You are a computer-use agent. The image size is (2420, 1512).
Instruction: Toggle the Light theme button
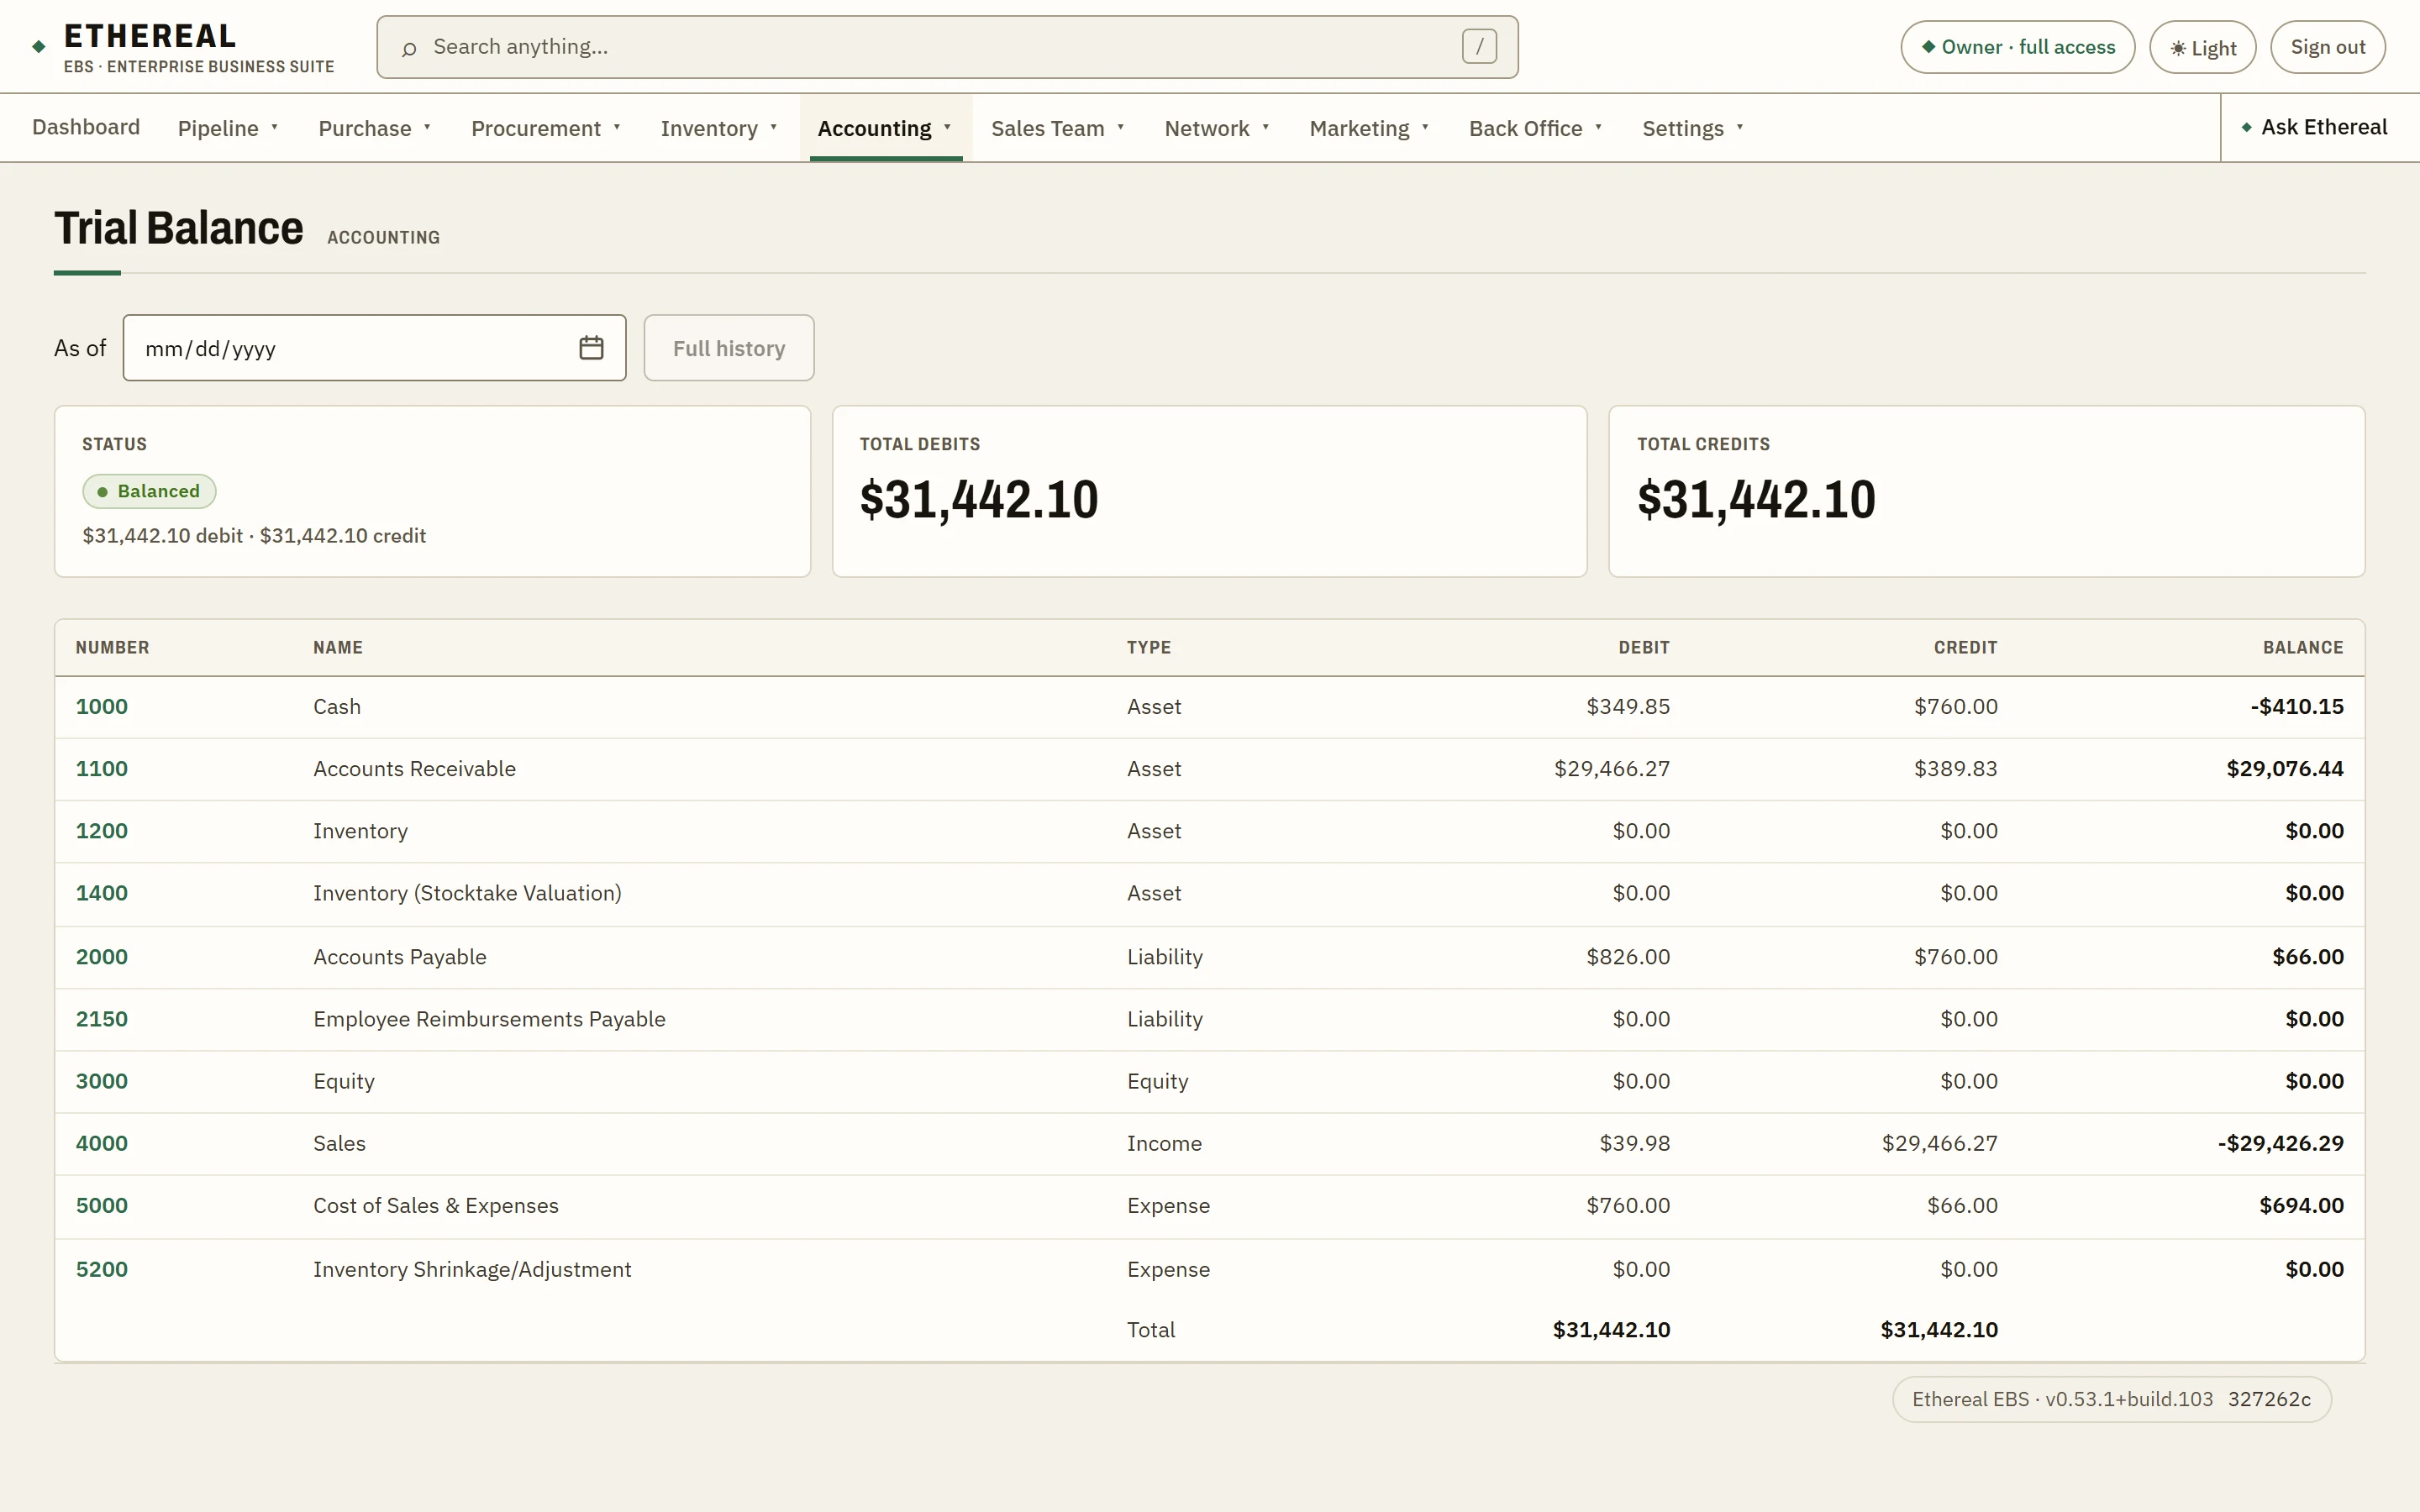click(x=2202, y=47)
